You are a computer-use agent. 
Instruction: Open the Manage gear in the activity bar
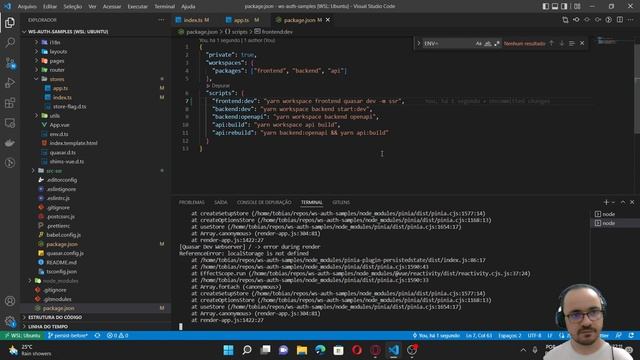(10, 321)
